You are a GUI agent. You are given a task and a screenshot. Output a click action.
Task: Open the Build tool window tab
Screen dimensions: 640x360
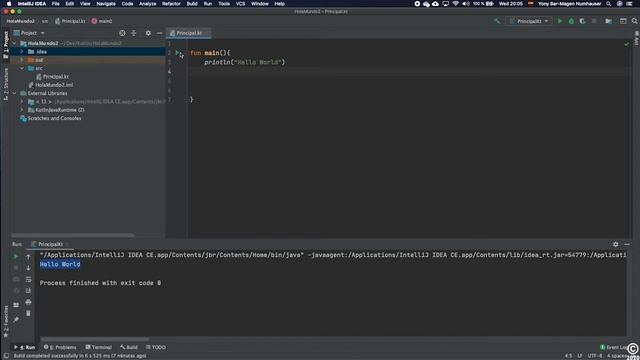pos(129,347)
